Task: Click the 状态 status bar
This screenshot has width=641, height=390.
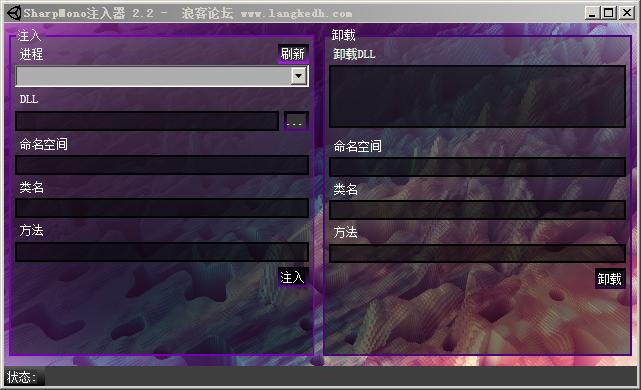Action: 320,377
